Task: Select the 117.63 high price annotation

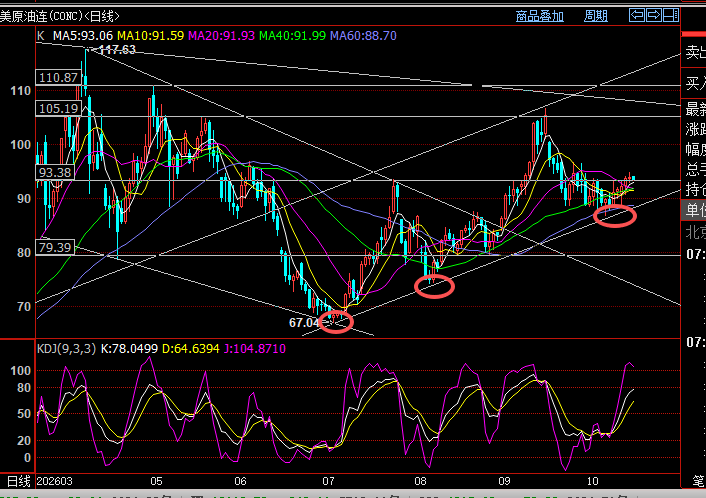Action: tap(117, 50)
